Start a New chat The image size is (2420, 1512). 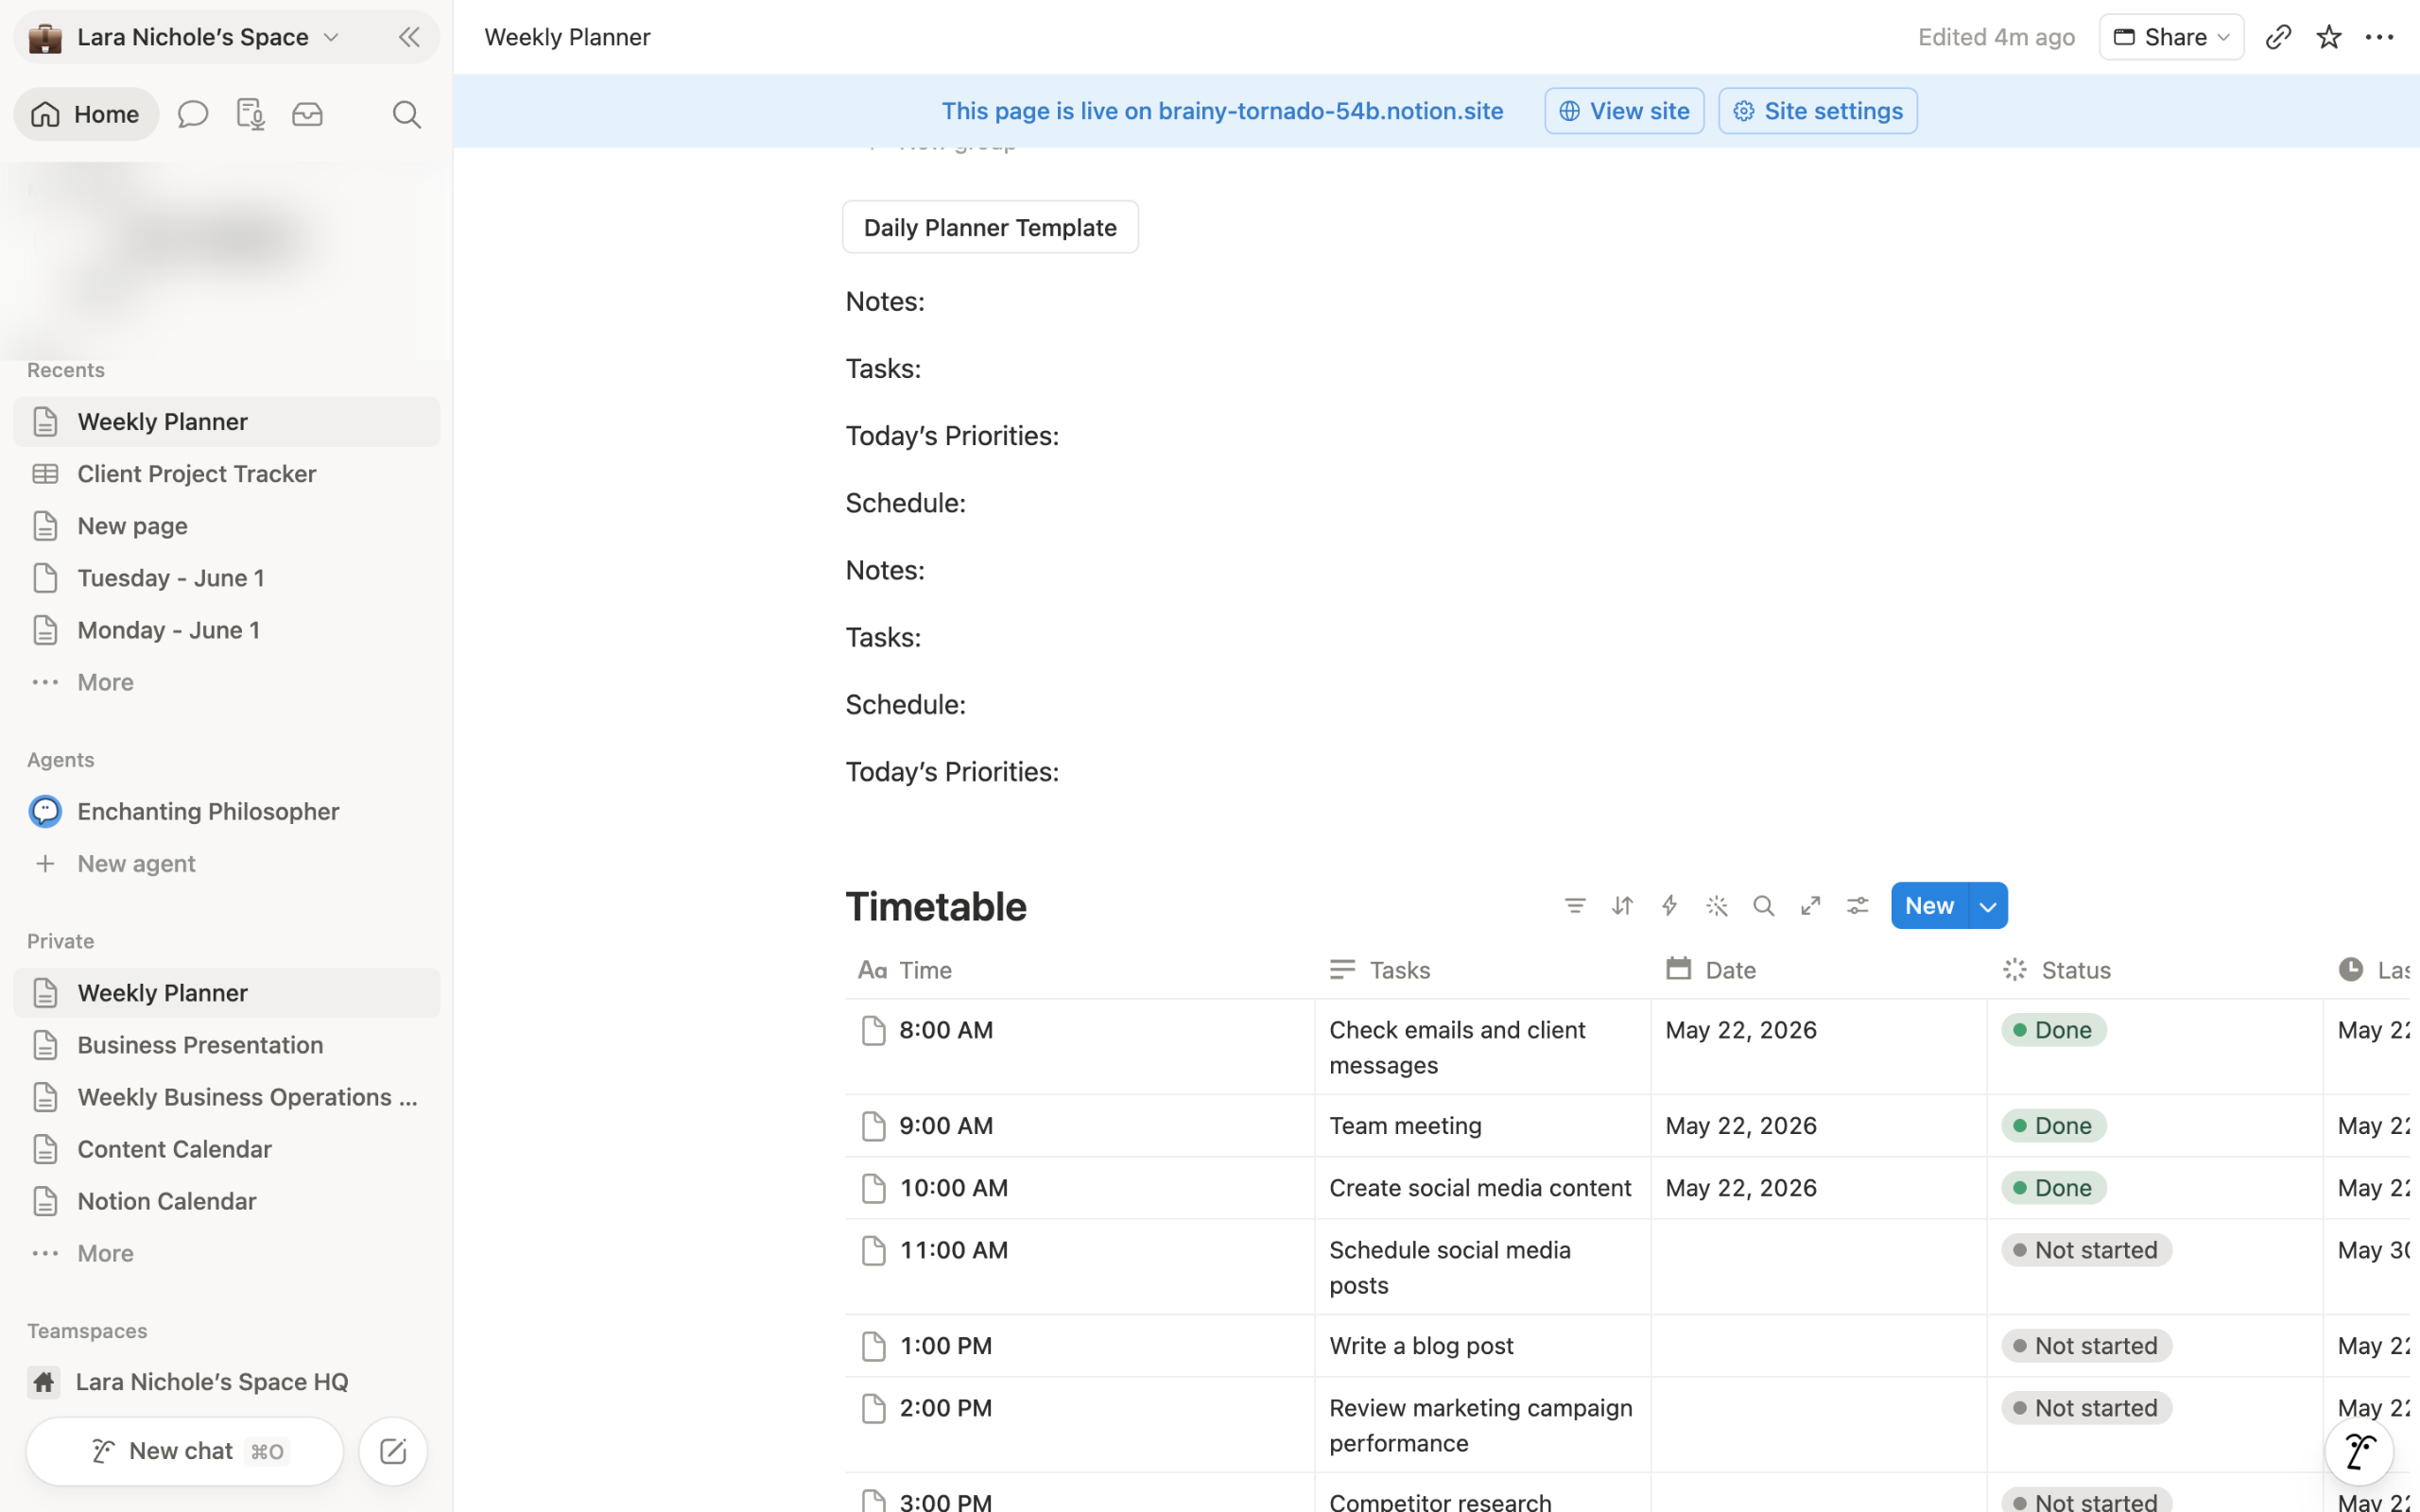(185, 1451)
